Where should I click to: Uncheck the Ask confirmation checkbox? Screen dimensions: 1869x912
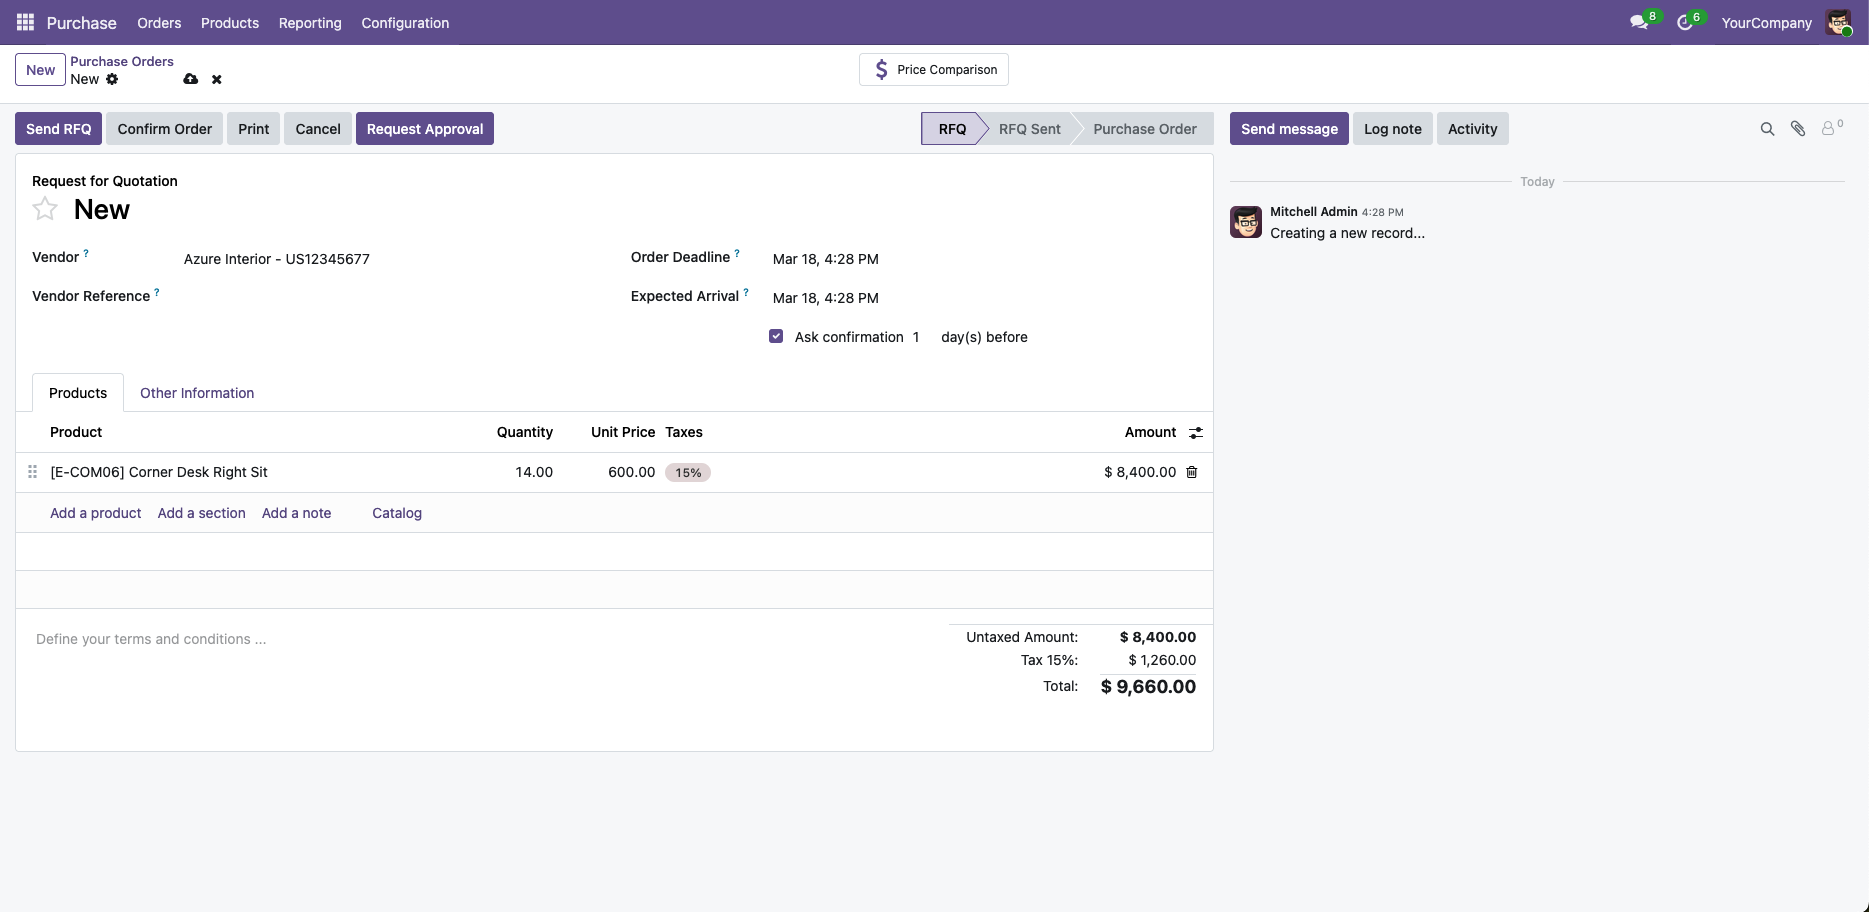click(776, 336)
